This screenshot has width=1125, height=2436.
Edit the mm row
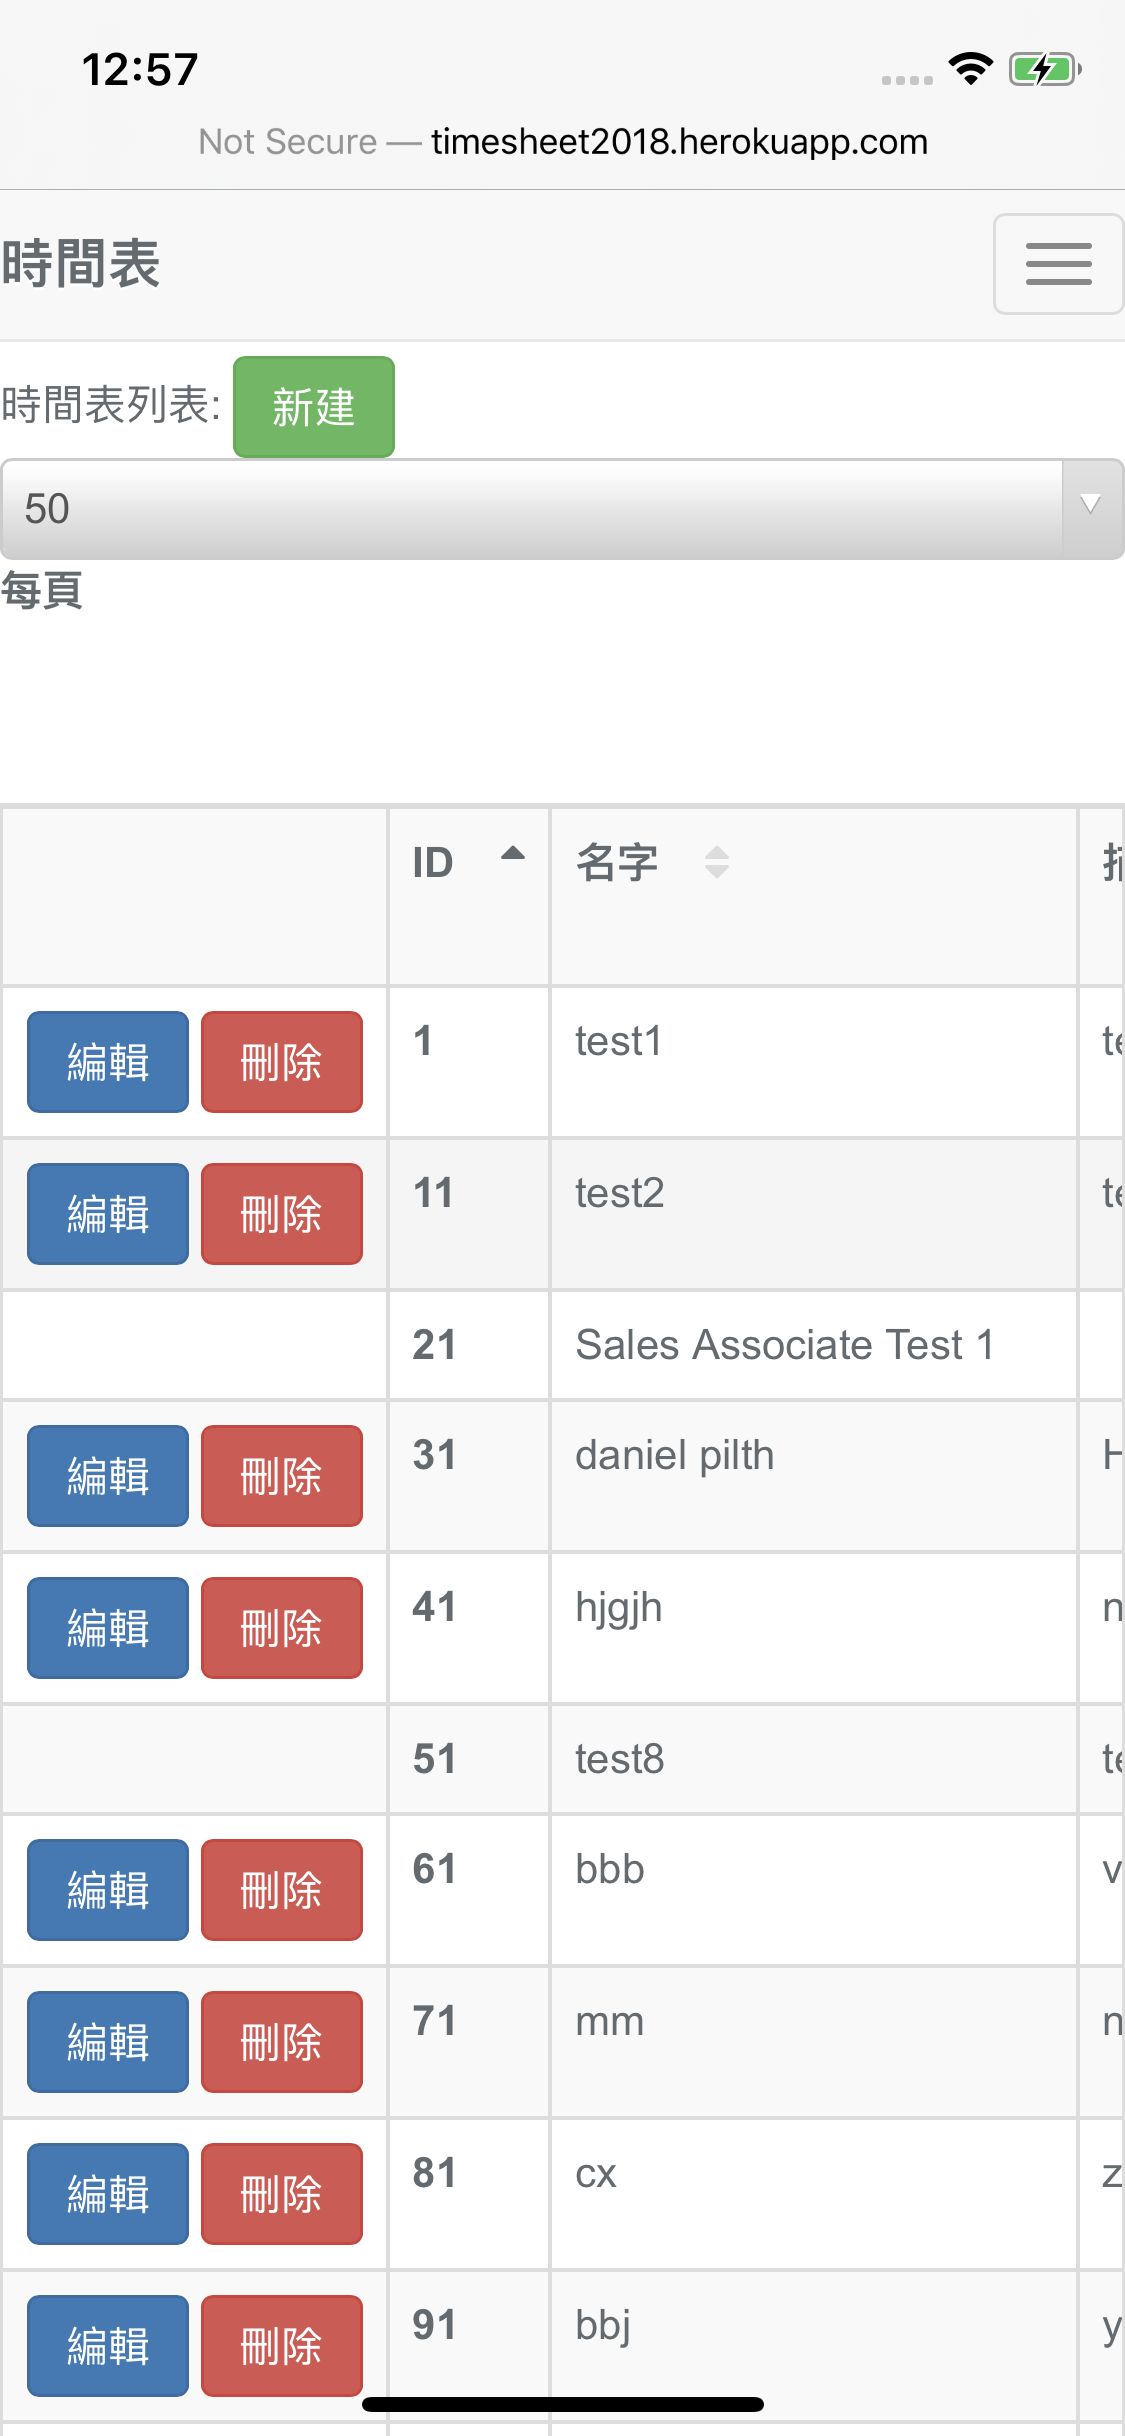[108, 2041]
